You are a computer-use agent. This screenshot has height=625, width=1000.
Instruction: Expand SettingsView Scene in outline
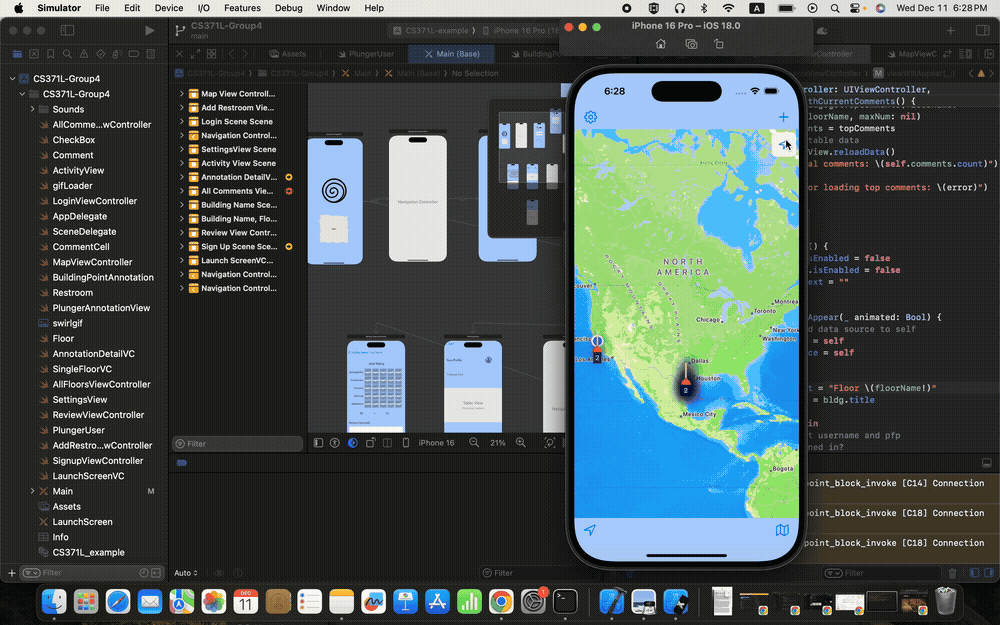tap(181, 149)
